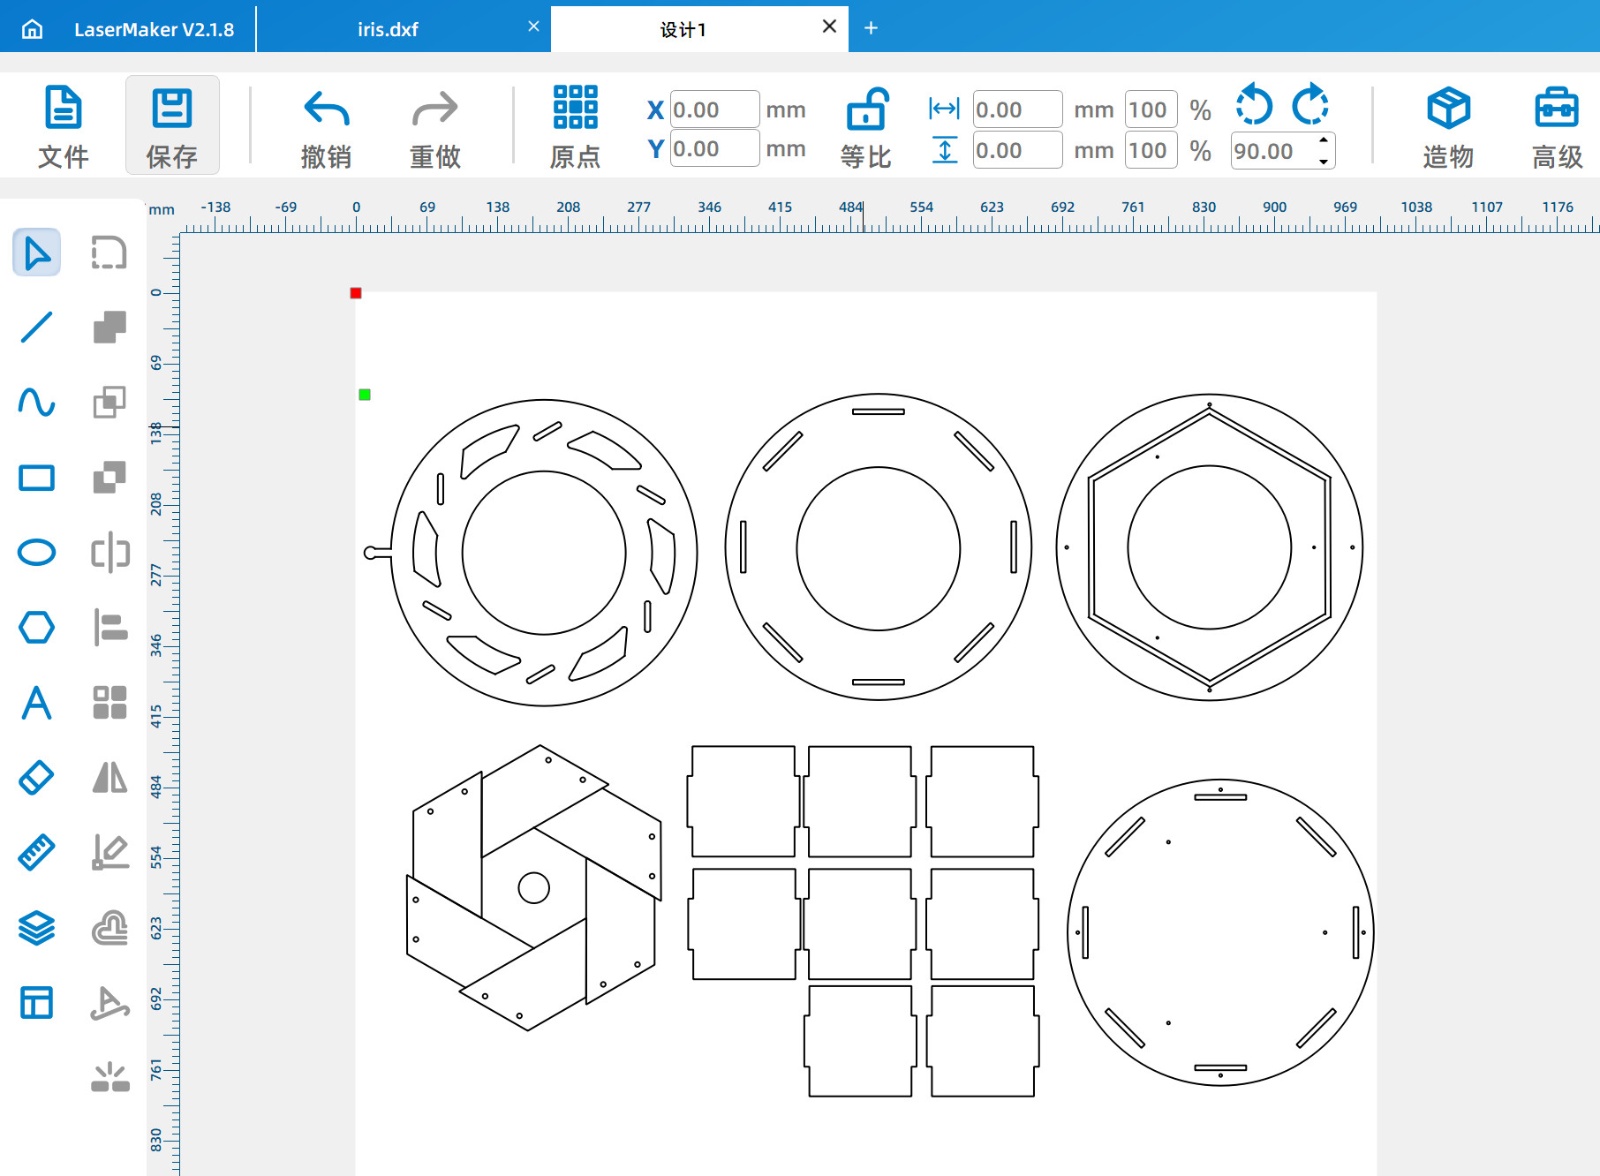Image resolution: width=1600 pixels, height=1176 pixels.
Task: Click the Y position input field
Action: click(713, 149)
